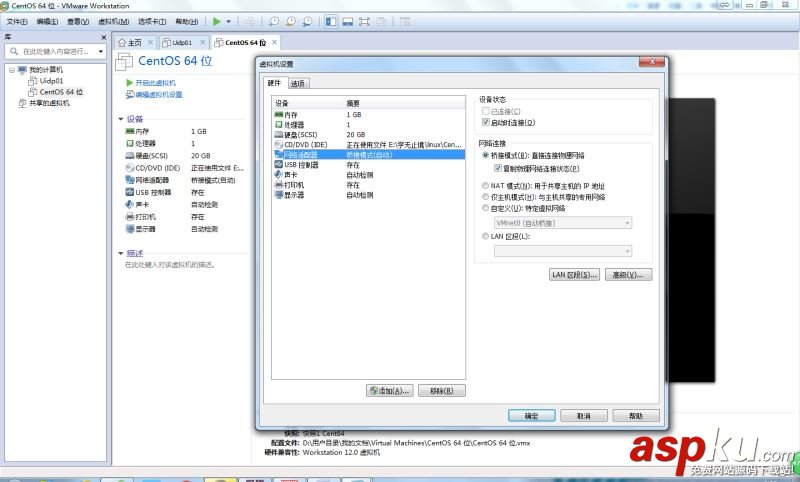The height and width of the screenshot is (482, 800).
Task: Select the 硬件 tab in settings dialog
Action: (x=274, y=83)
